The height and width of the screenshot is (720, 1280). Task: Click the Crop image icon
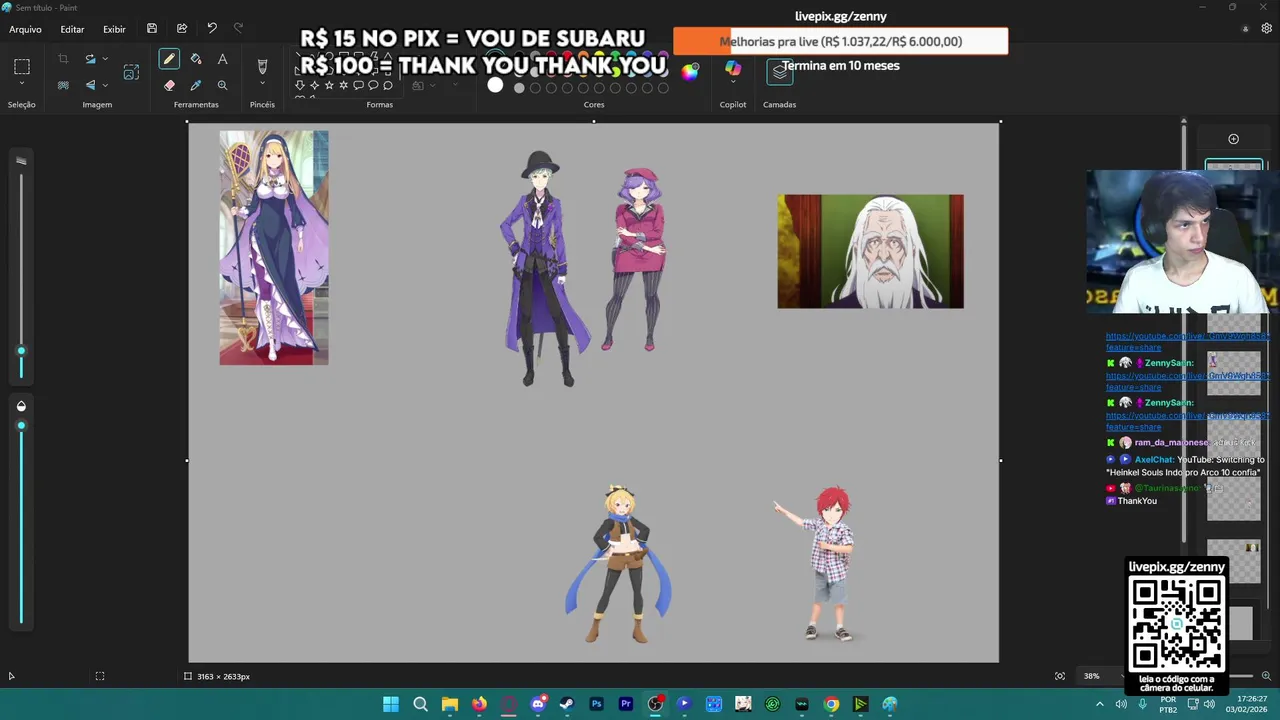click(63, 60)
